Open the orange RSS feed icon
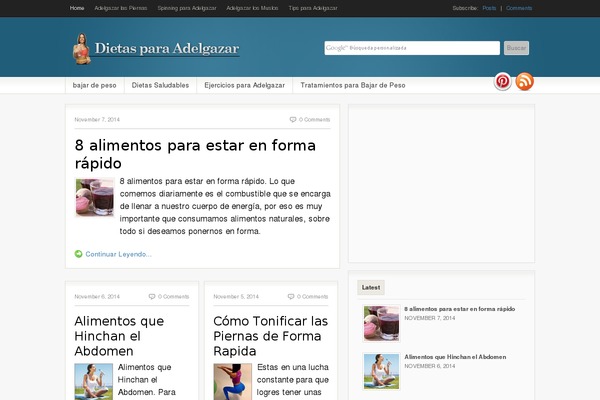The image size is (600, 400). click(x=524, y=82)
